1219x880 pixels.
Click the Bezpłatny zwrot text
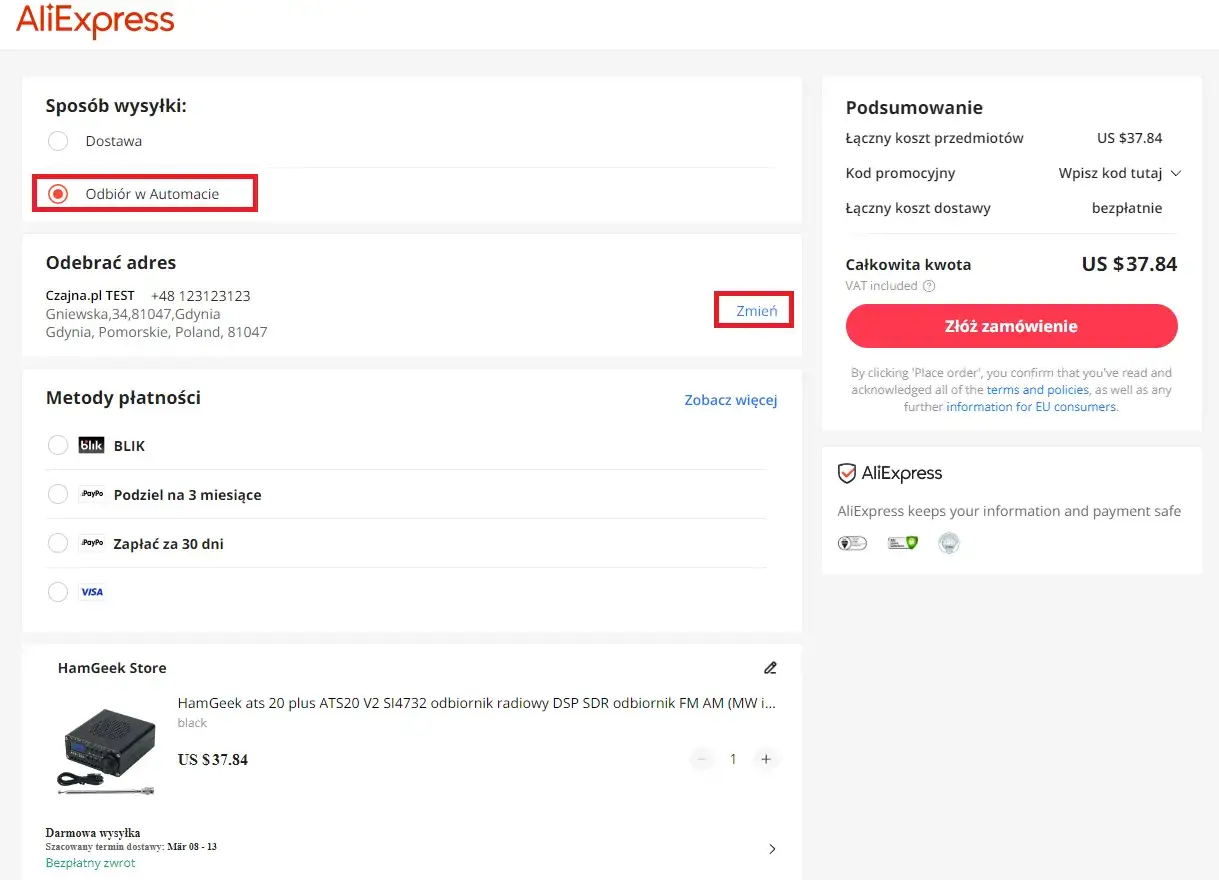[x=91, y=863]
